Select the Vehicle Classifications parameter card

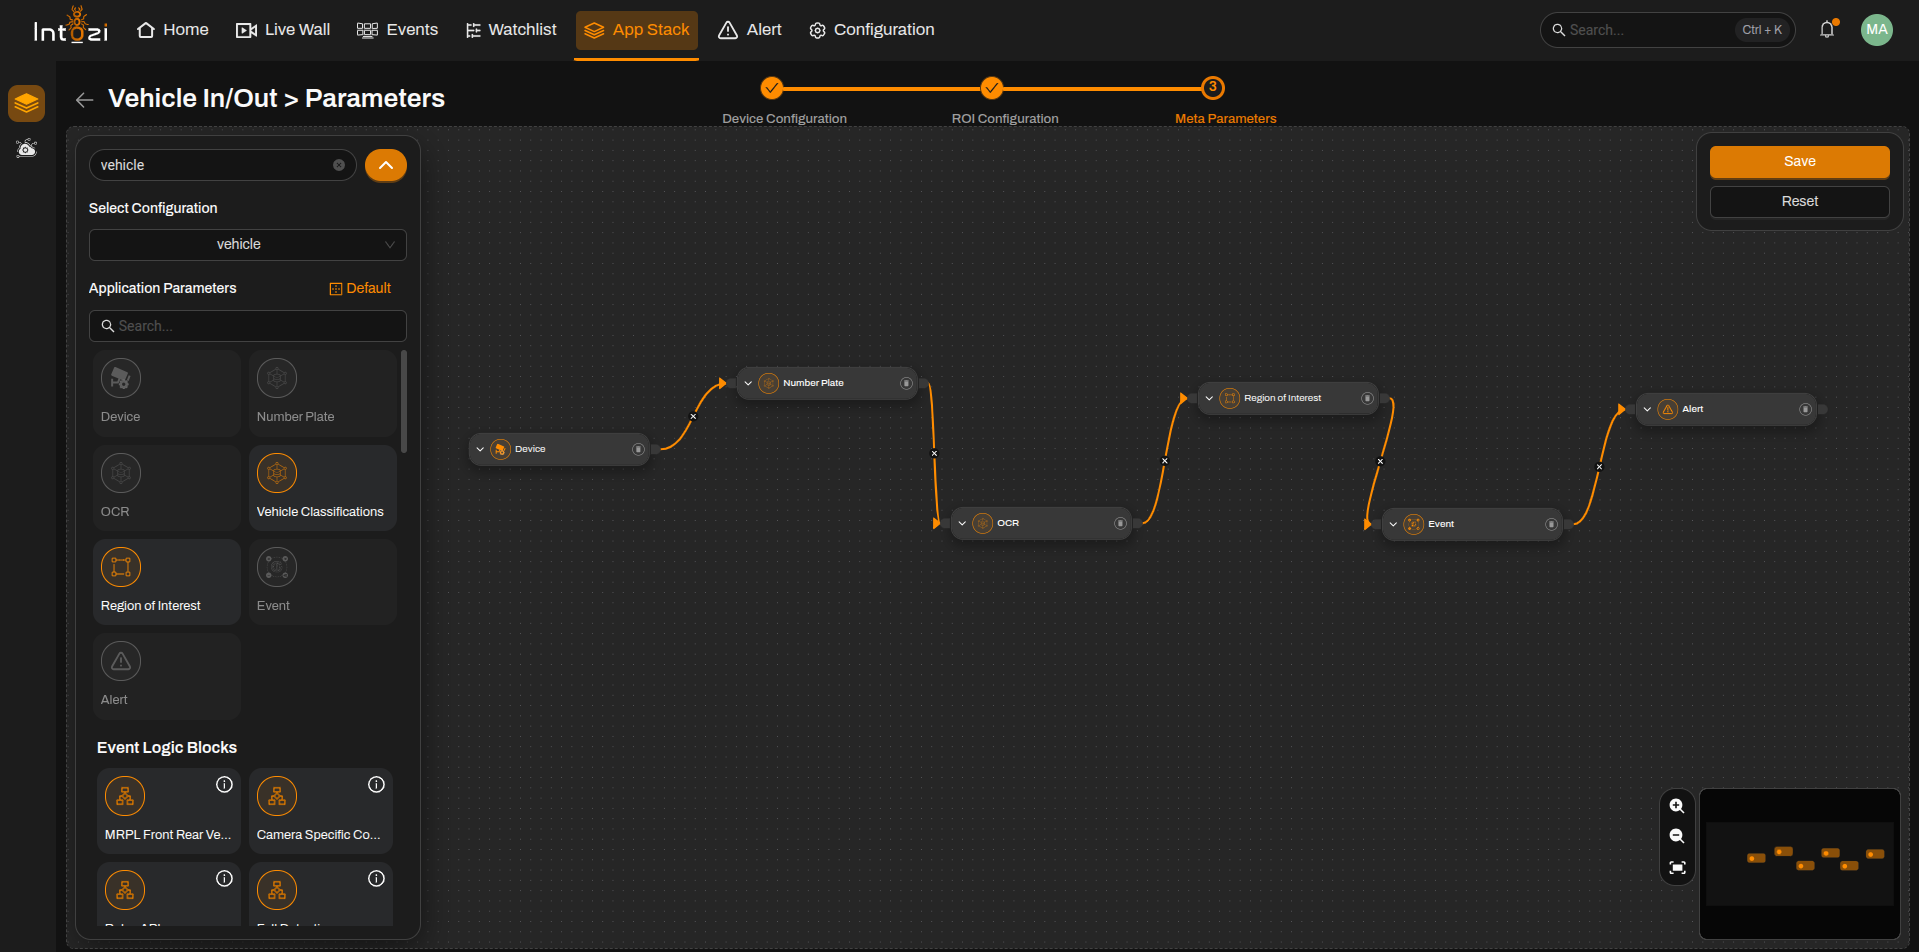pyautogui.click(x=323, y=488)
